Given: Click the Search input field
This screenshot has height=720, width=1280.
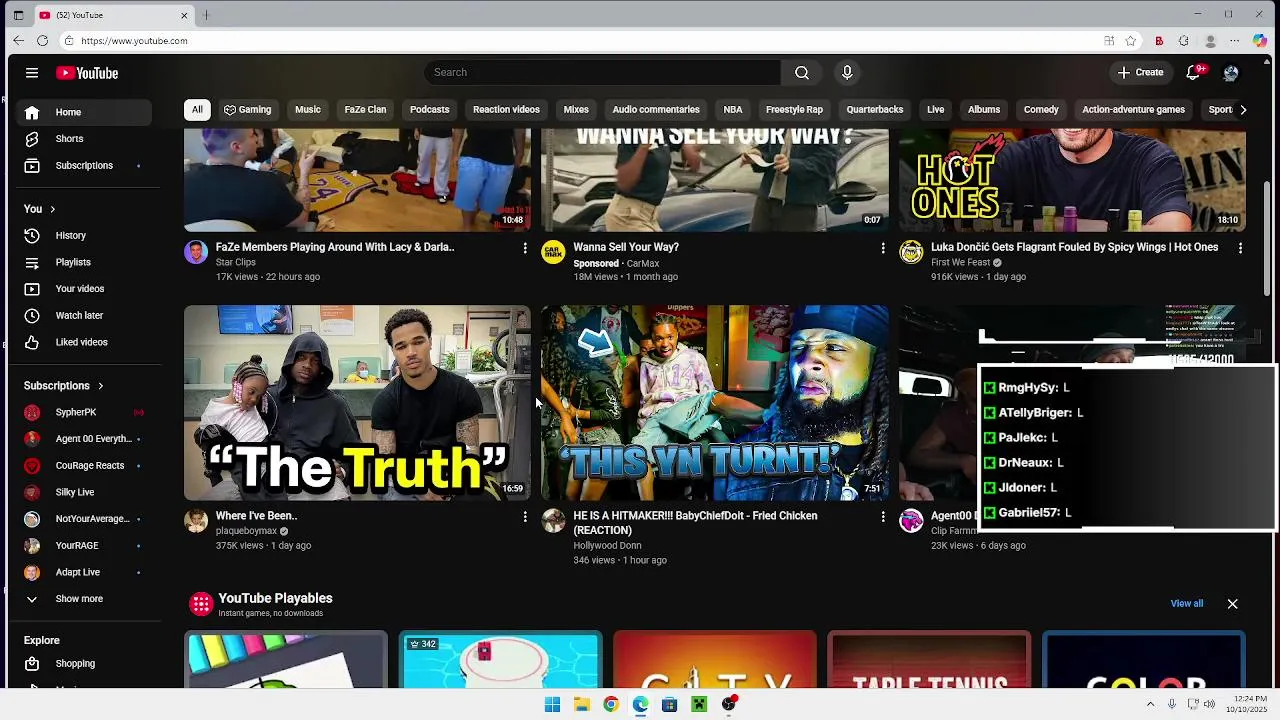Looking at the screenshot, I should (x=603, y=72).
